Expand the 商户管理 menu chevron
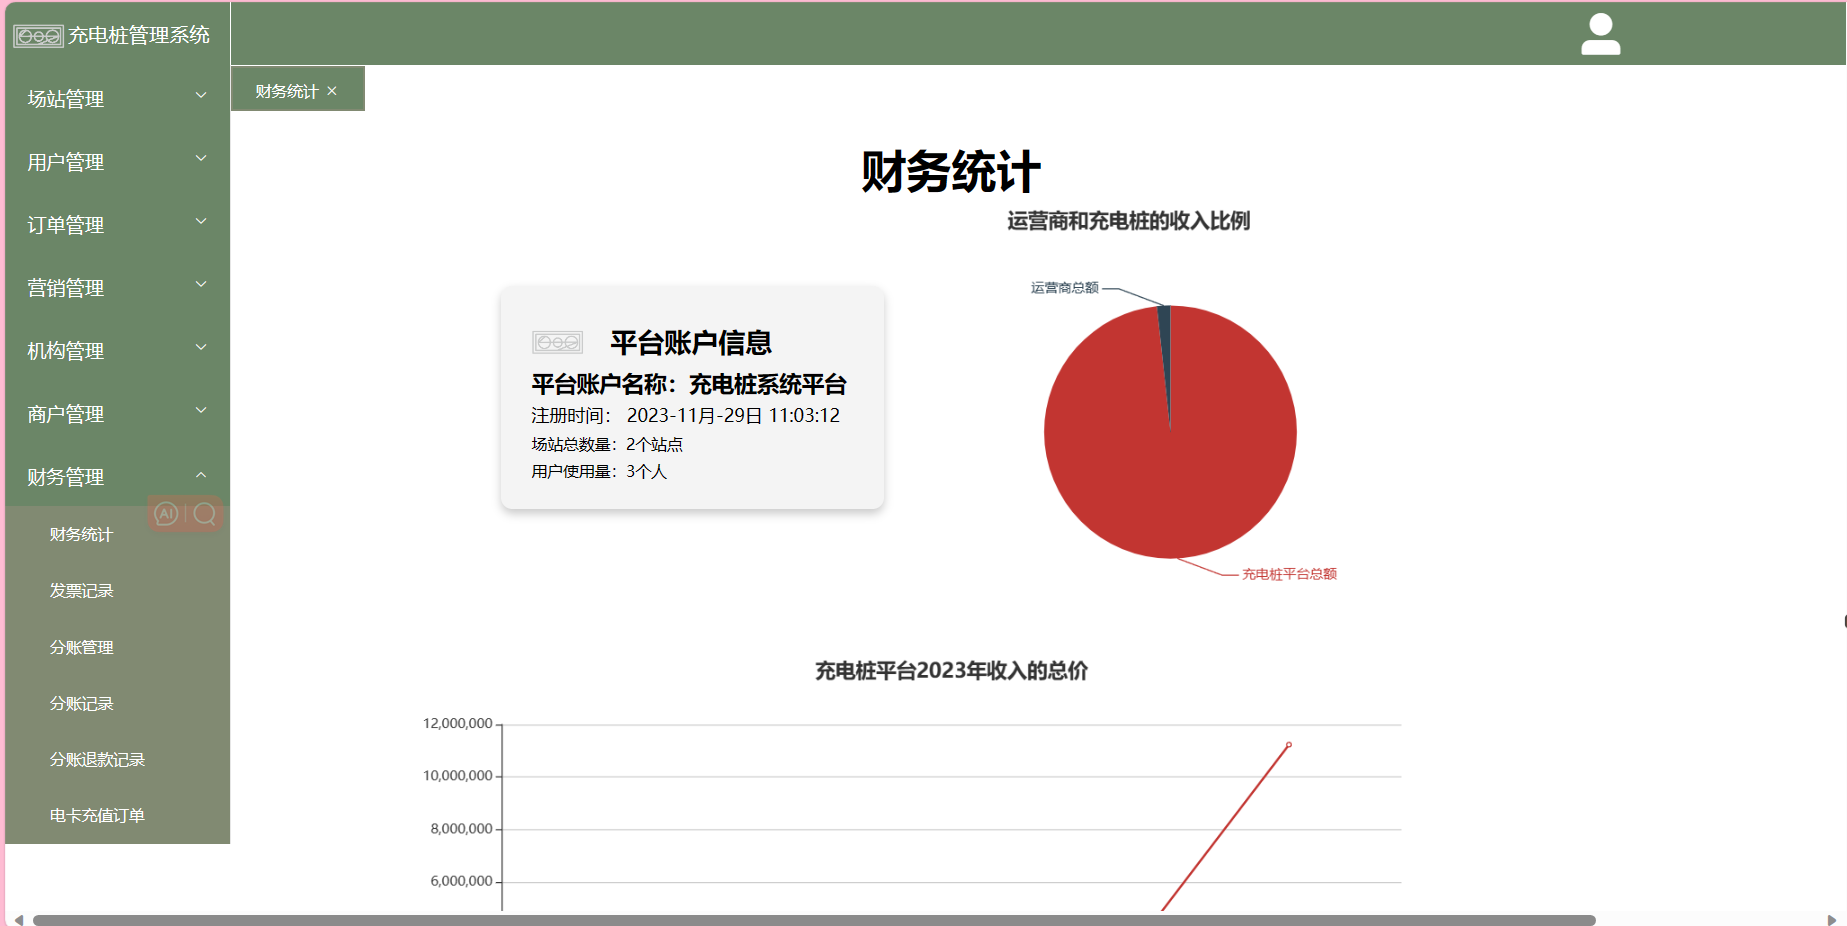The image size is (1847, 926). pyautogui.click(x=201, y=411)
